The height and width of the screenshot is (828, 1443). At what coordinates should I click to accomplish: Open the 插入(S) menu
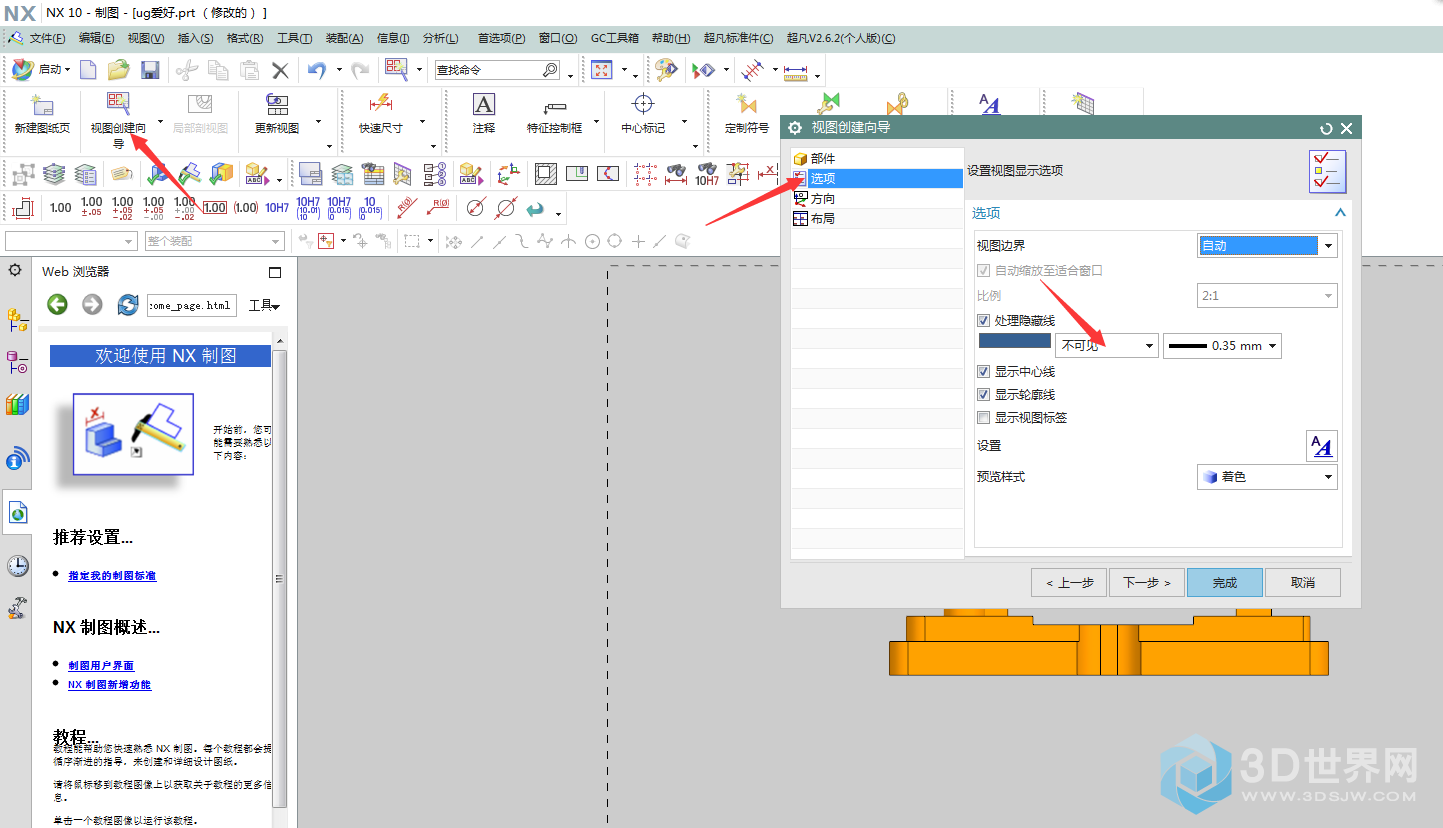click(x=195, y=38)
